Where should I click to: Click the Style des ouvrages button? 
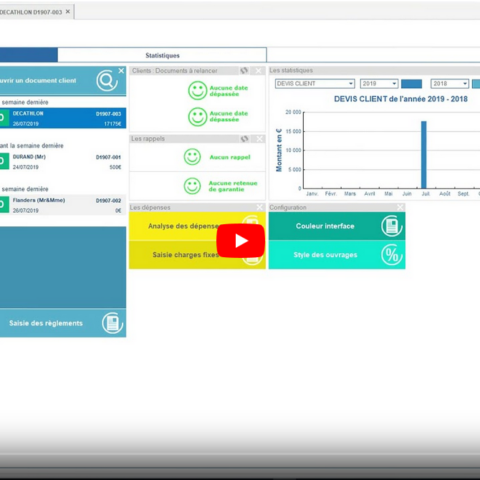point(337,255)
